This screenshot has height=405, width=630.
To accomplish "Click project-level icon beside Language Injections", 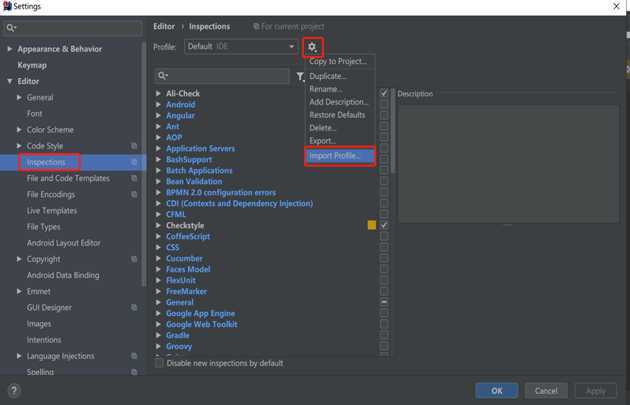I will pyautogui.click(x=134, y=356).
